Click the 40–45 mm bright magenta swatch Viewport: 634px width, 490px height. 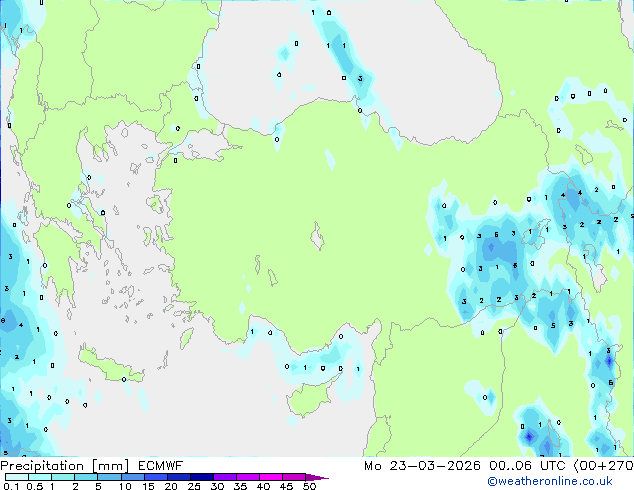[271, 477]
